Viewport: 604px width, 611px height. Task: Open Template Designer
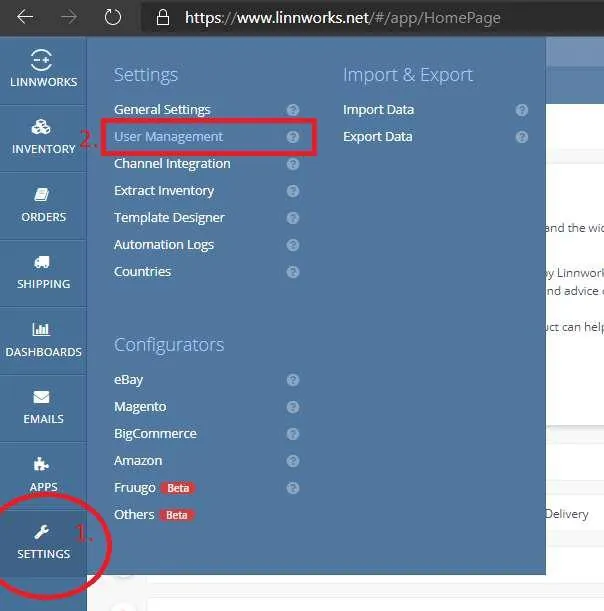pyautogui.click(x=169, y=218)
